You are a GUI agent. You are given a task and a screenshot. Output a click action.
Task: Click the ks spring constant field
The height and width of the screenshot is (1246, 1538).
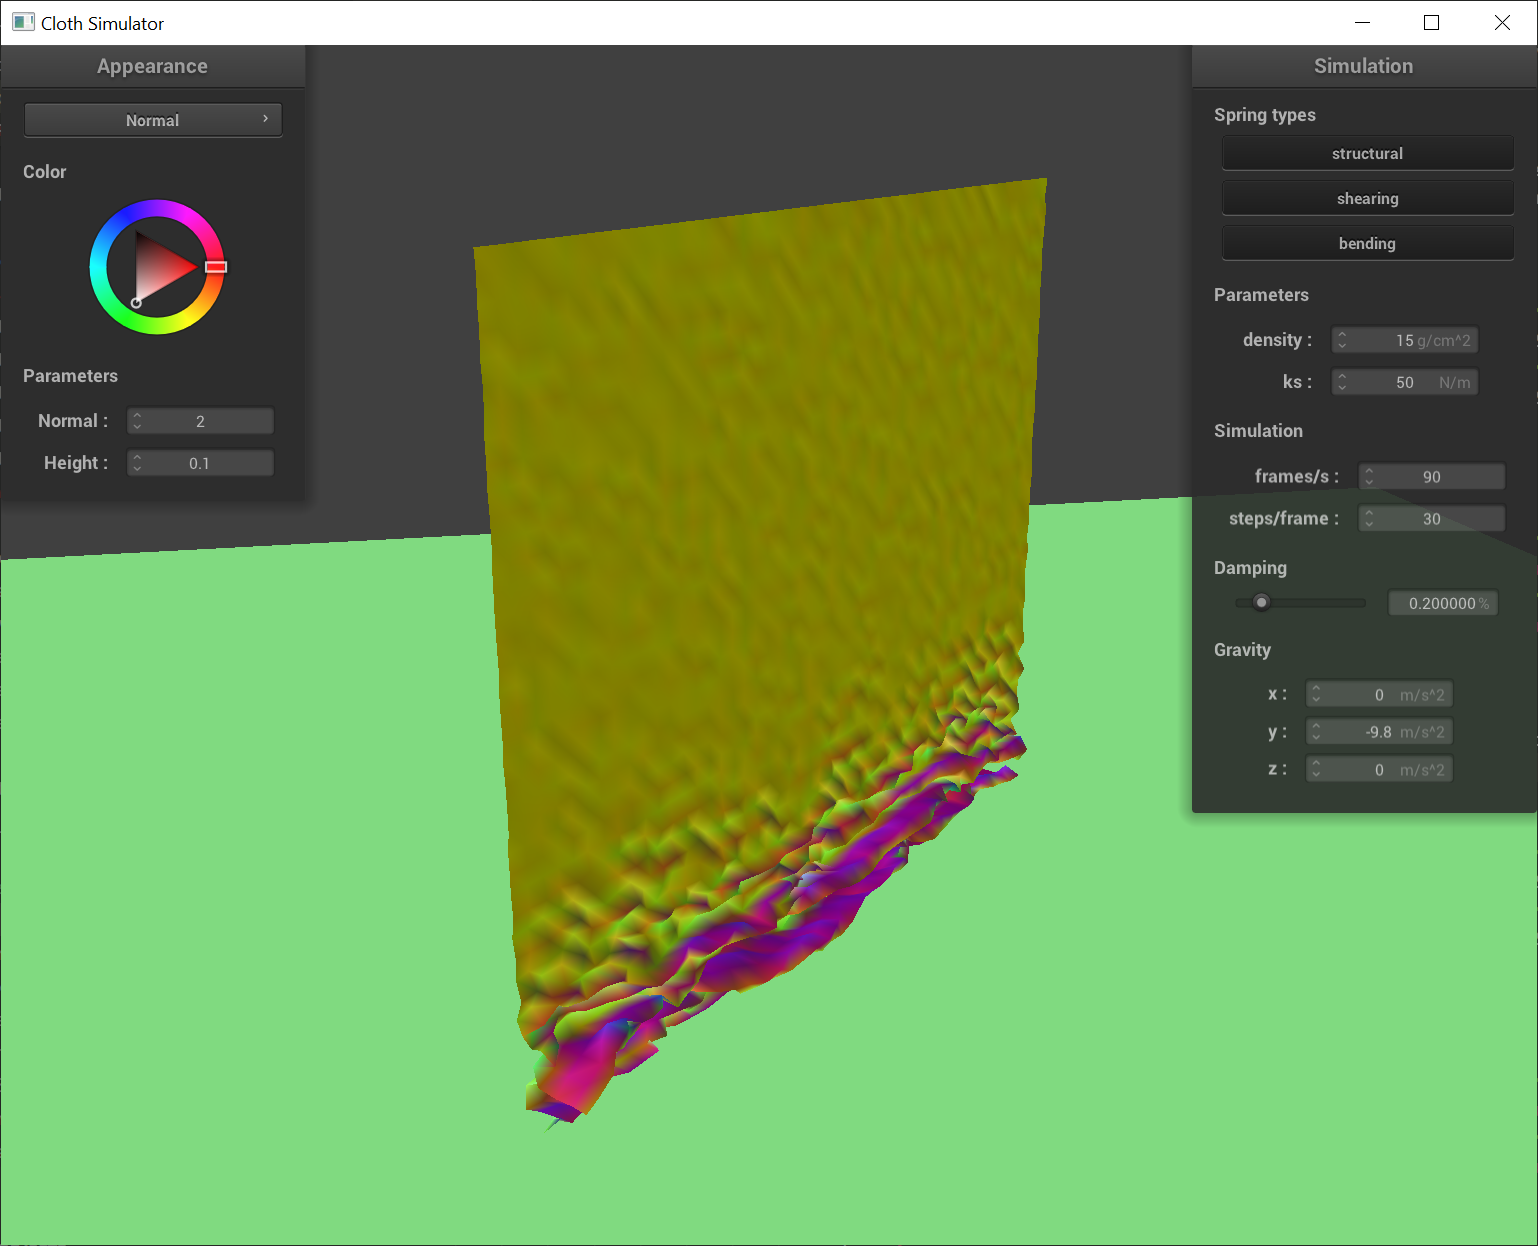click(1404, 382)
